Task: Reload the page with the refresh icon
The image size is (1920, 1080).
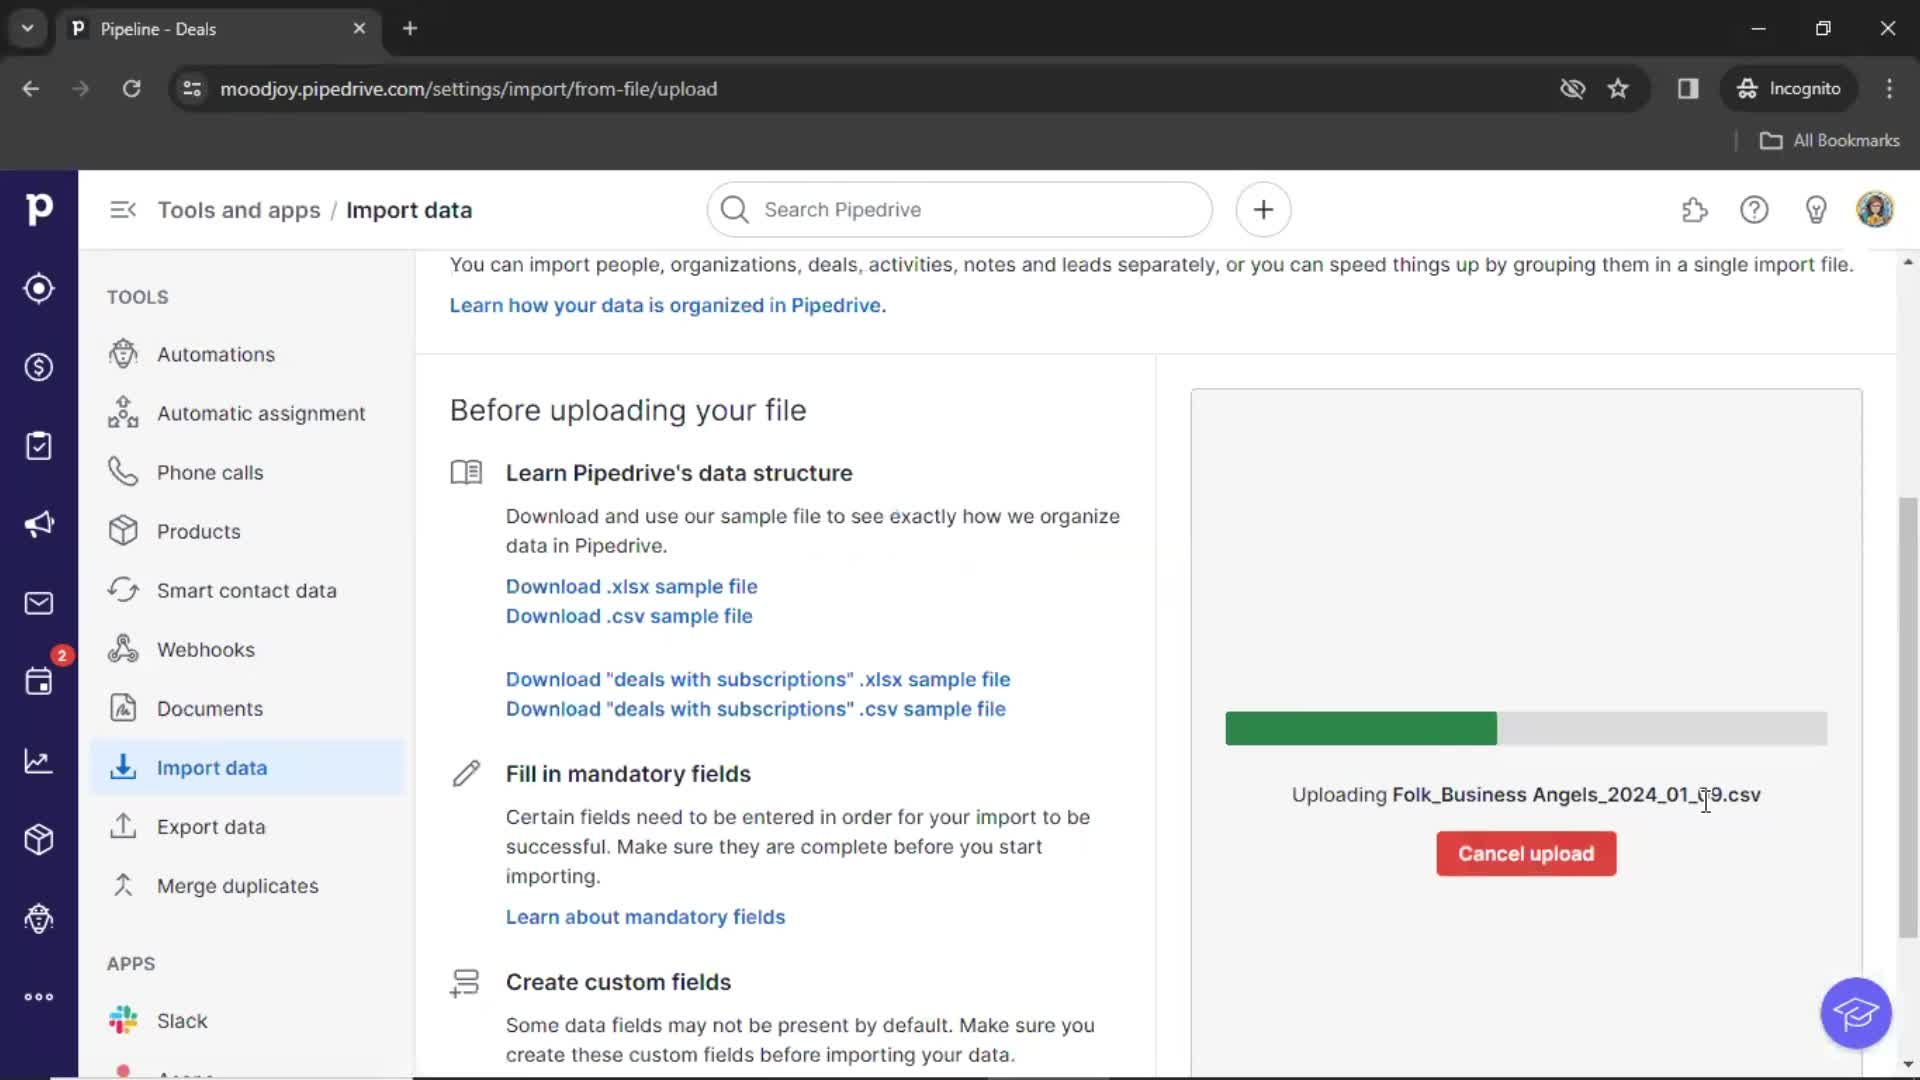Action: (x=131, y=89)
